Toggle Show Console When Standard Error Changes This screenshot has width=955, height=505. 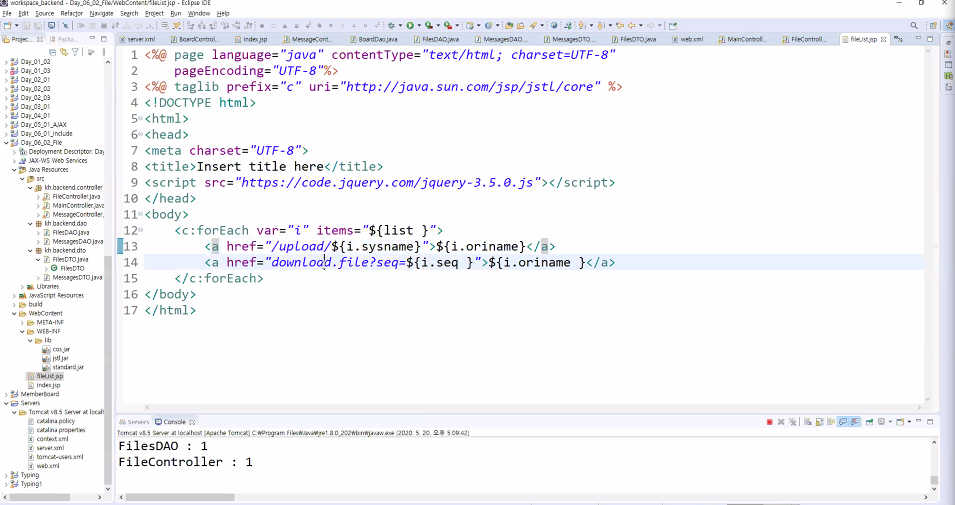pyautogui.click(x=855, y=422)
